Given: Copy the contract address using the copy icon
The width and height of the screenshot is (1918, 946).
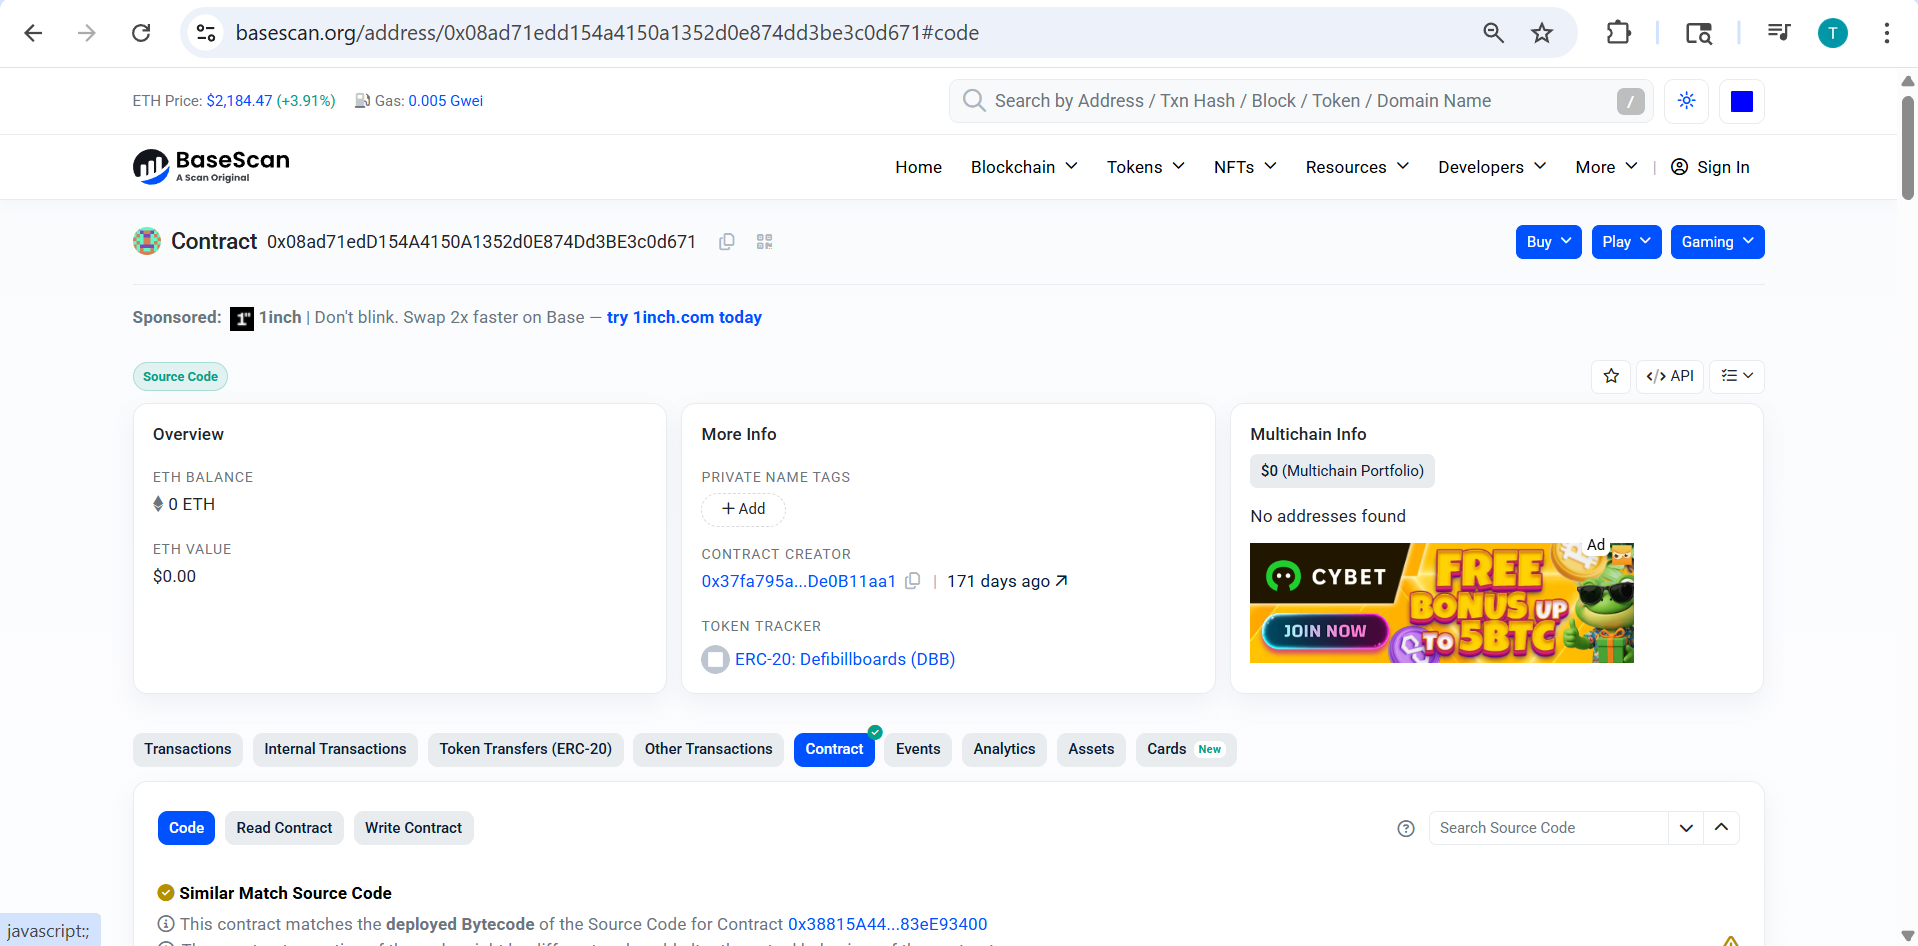Looking at the screenshot, I should (x=726, y=241).
